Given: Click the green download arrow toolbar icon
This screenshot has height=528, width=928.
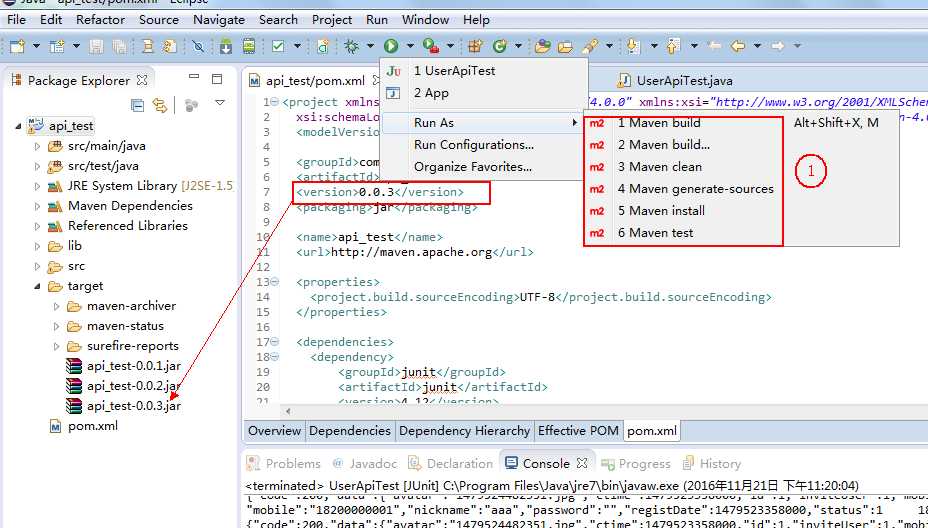Looking at the screenshot, I should pos(226,46).
